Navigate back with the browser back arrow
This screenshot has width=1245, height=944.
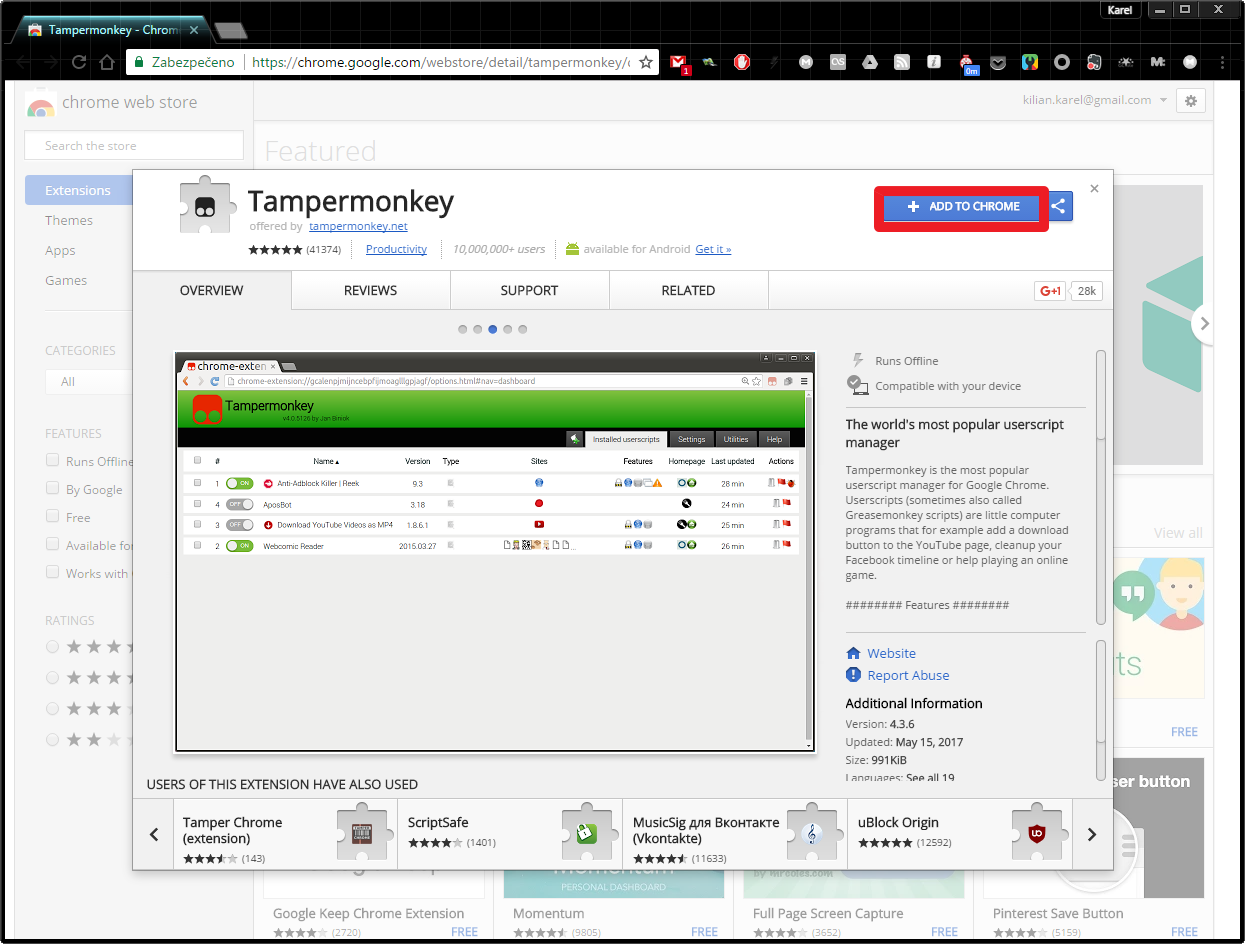[22, 62]
